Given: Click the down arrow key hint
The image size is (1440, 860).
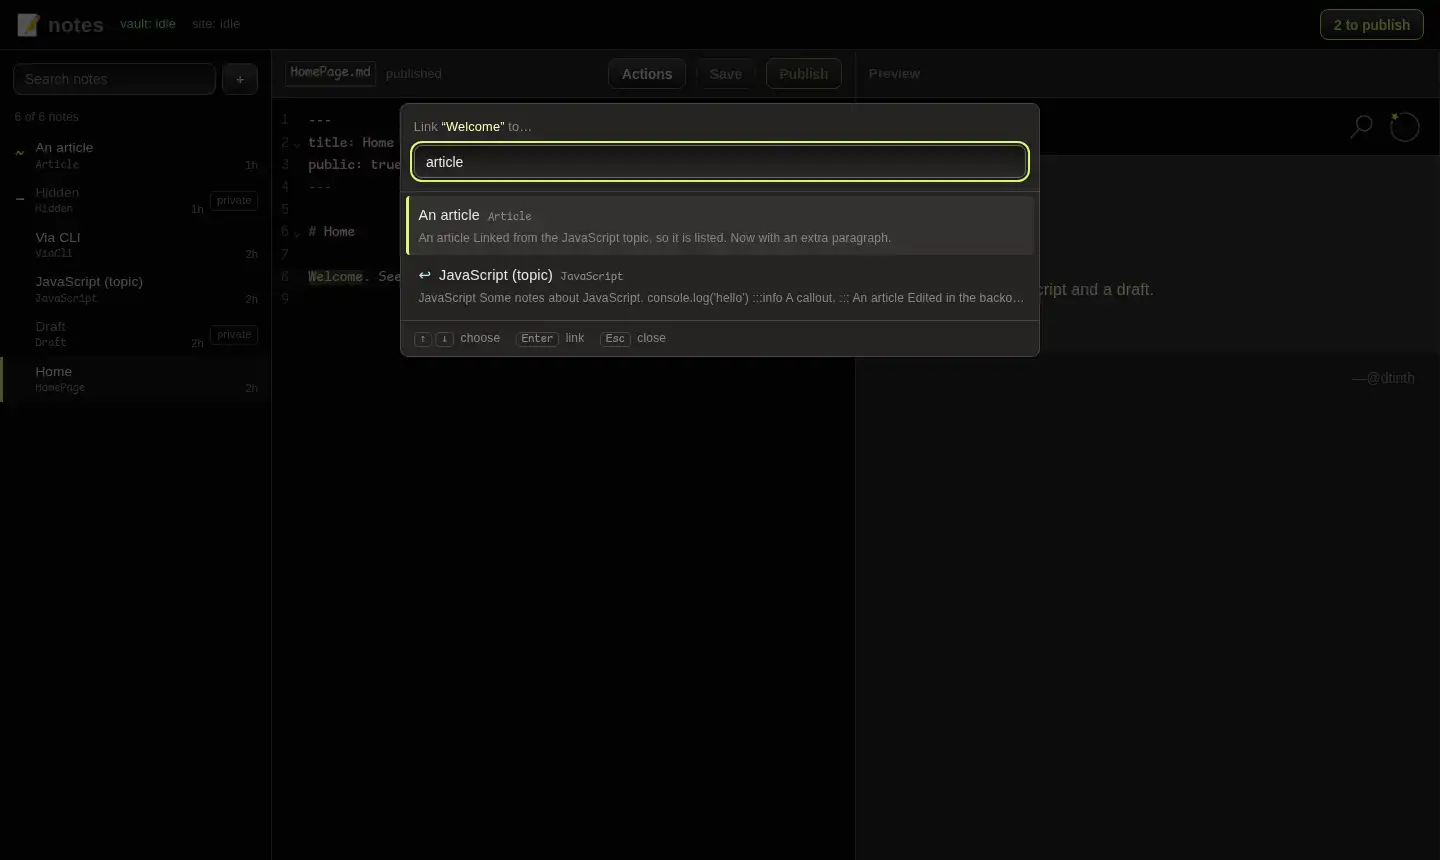Looking at the screenshot, I should 445,339.
